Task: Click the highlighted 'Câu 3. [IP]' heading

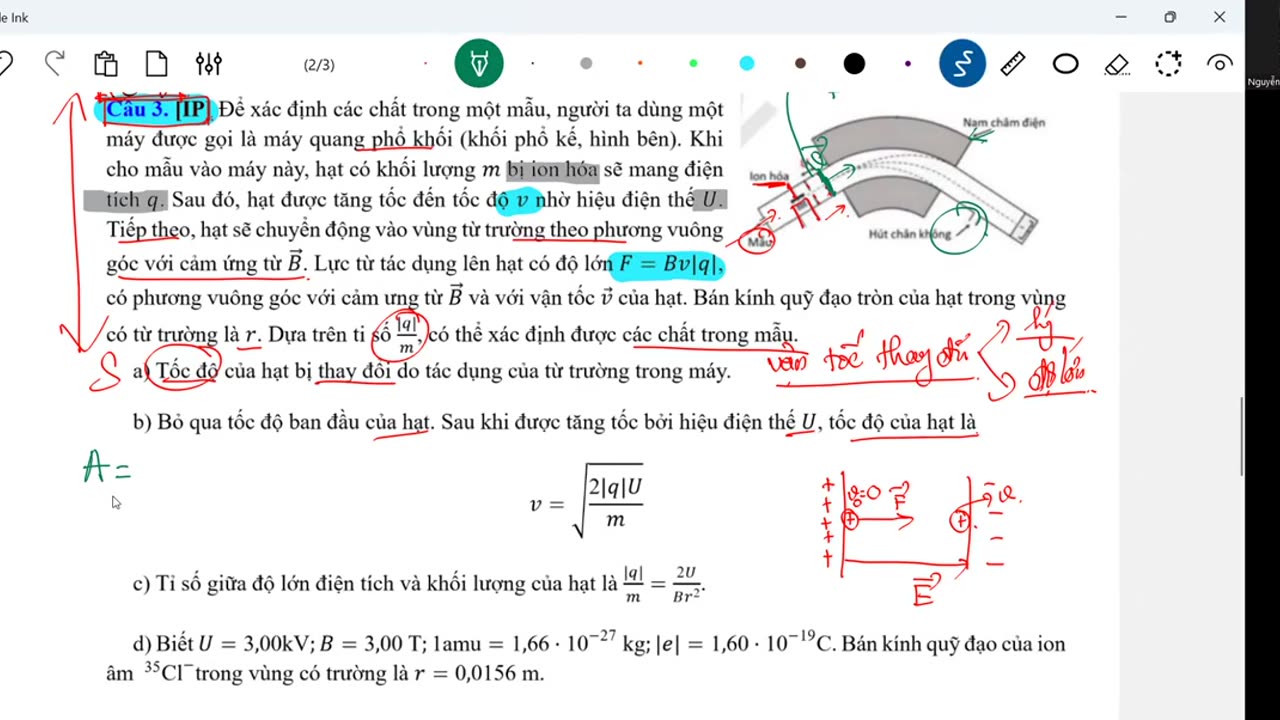Action: pyautogui.click(x=156, y=109)
